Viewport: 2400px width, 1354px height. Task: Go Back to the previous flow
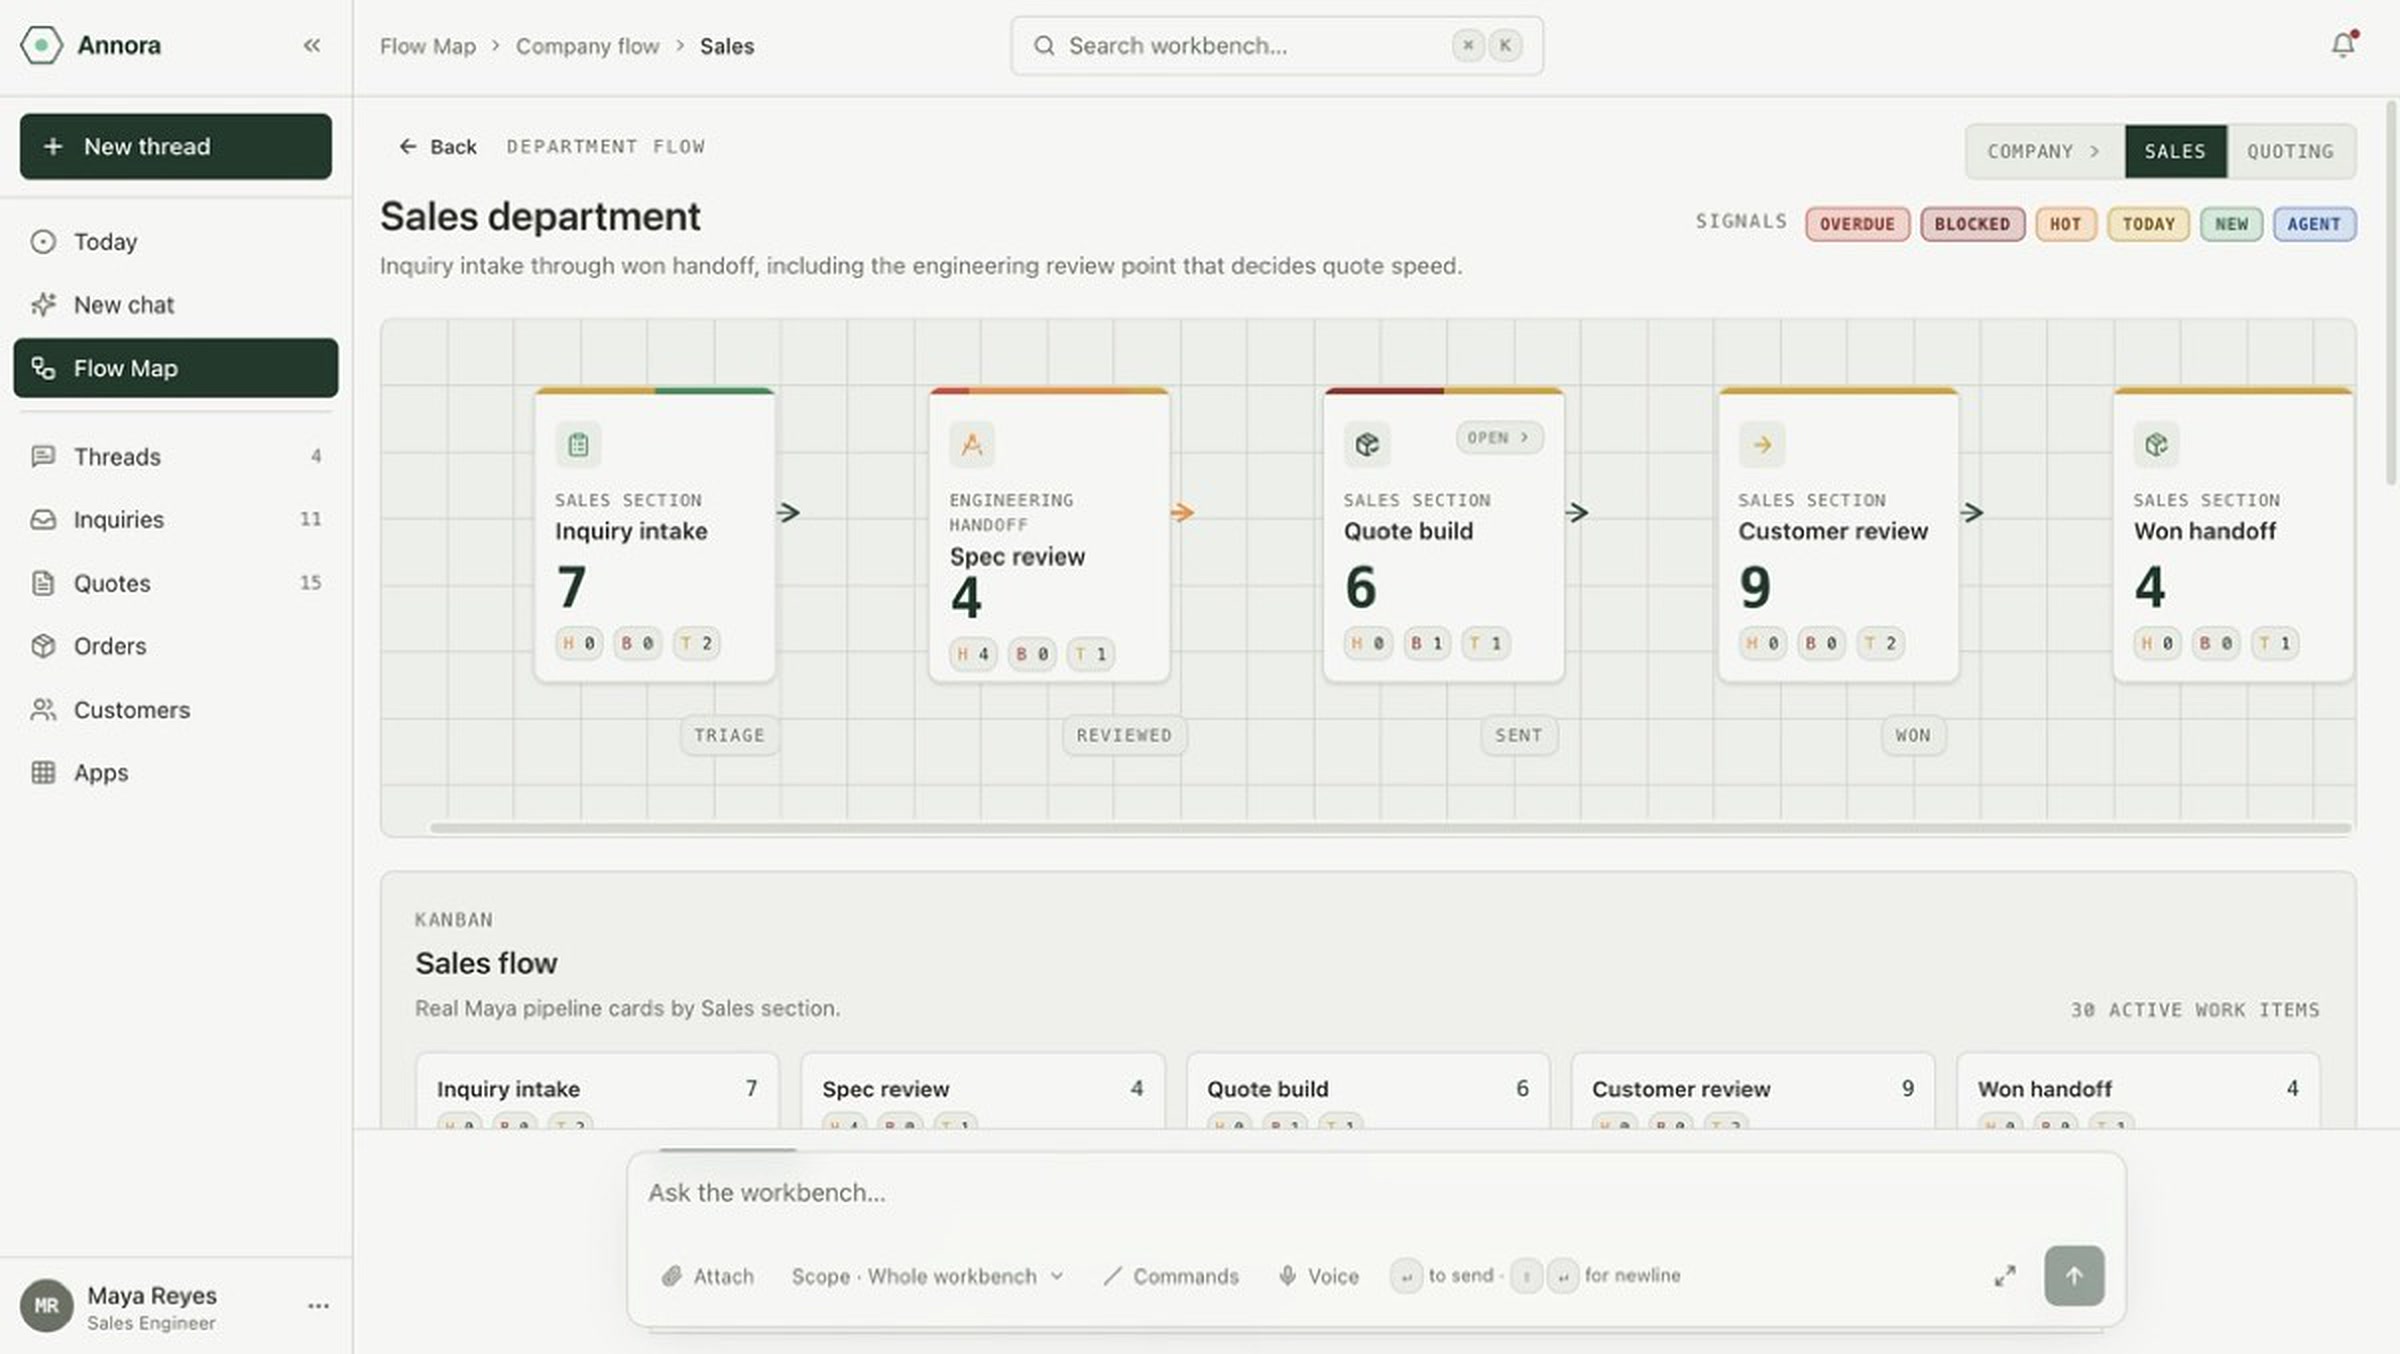tap(438, 147)
